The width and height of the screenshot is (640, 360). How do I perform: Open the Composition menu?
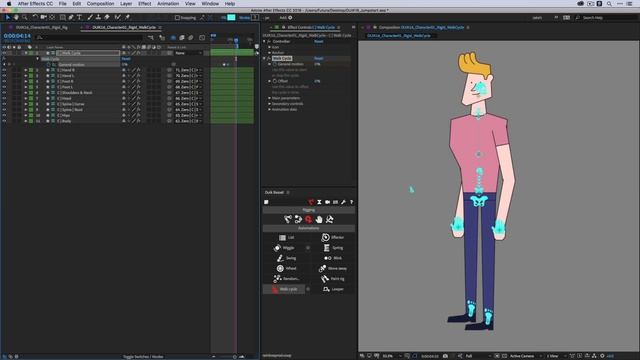(100, 4)
